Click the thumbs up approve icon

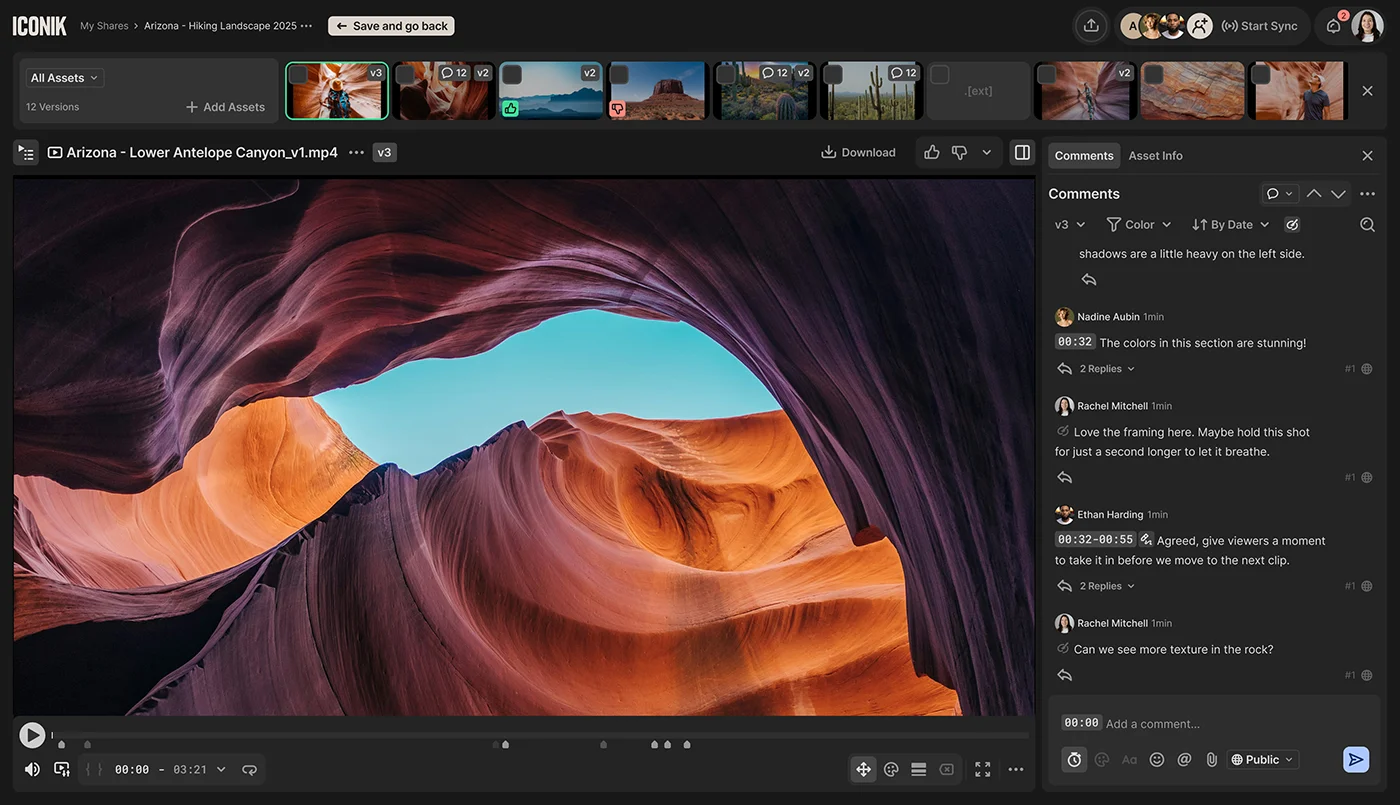931,152
